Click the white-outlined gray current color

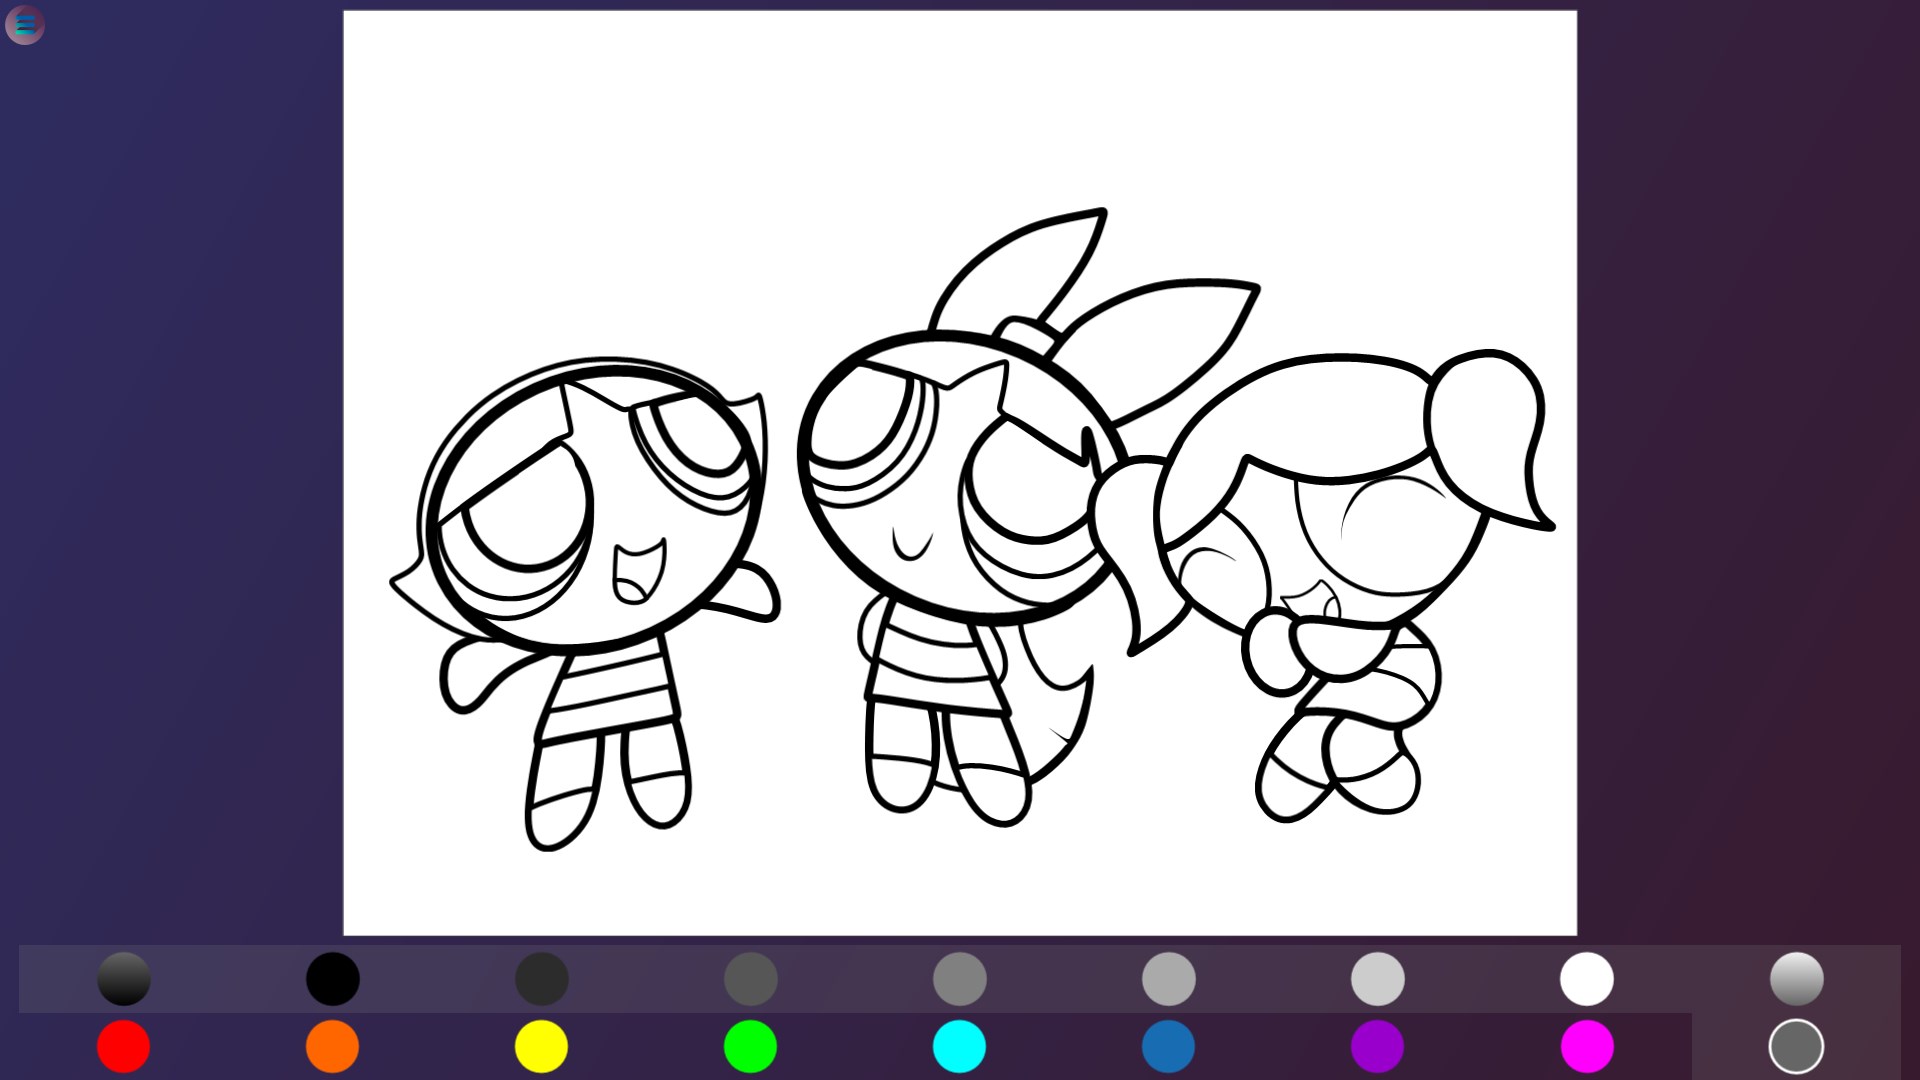click(x=1796, y=1047)
